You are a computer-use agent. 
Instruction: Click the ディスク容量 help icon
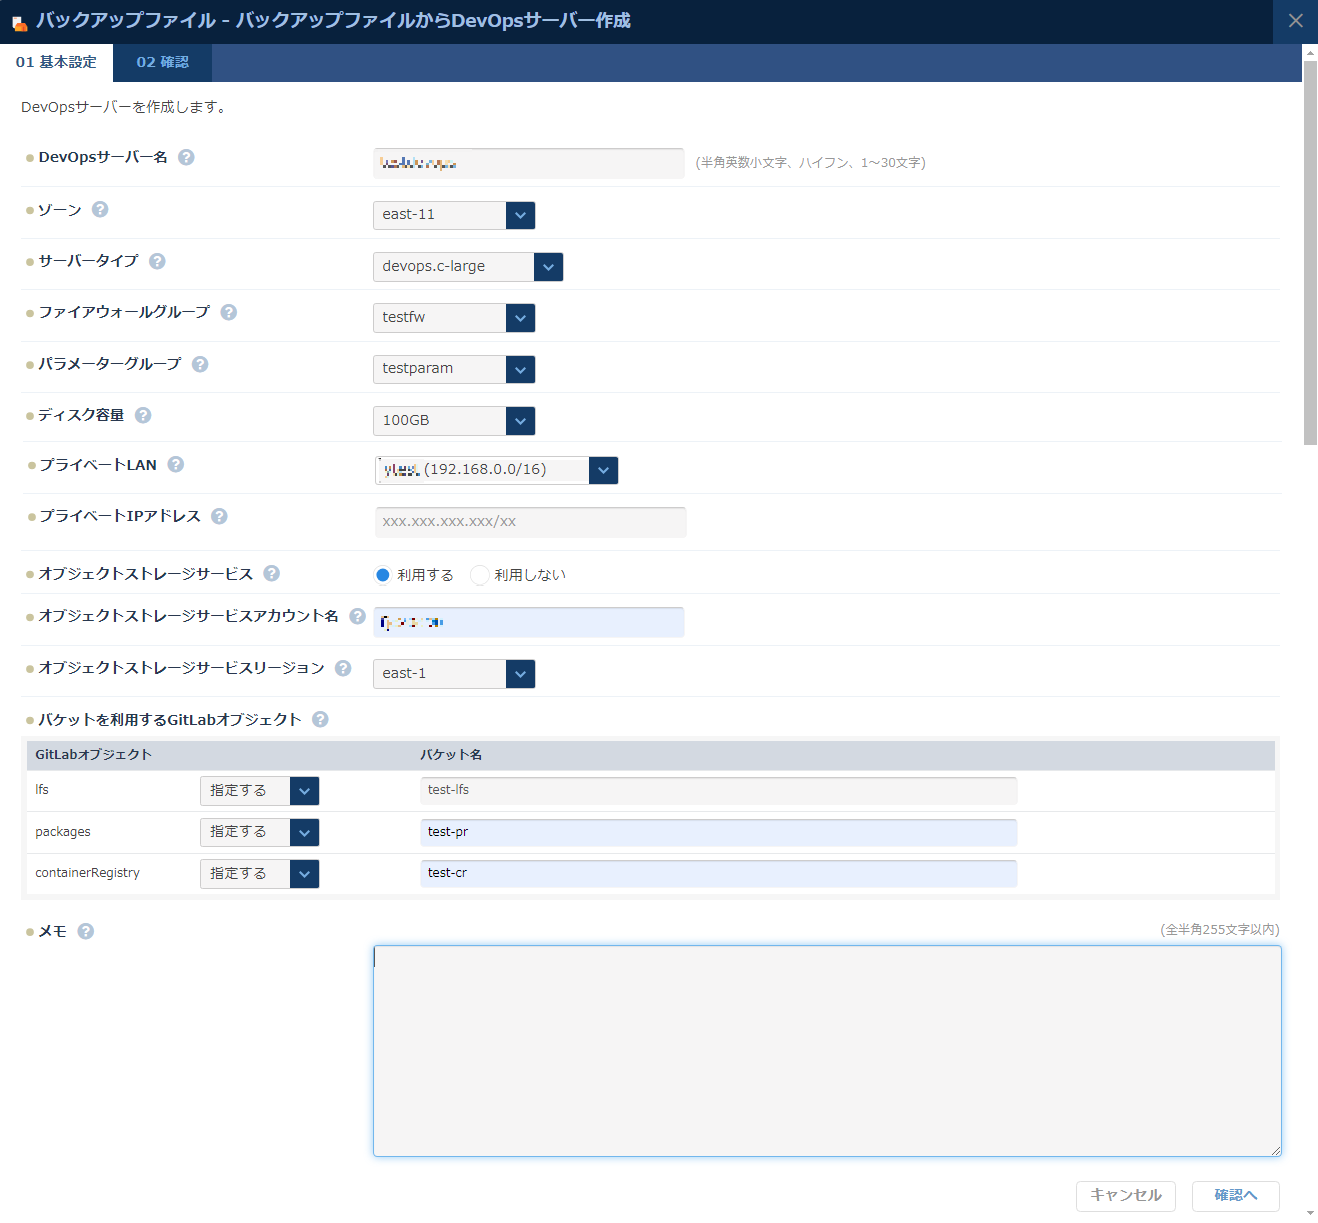click(142, 414)
